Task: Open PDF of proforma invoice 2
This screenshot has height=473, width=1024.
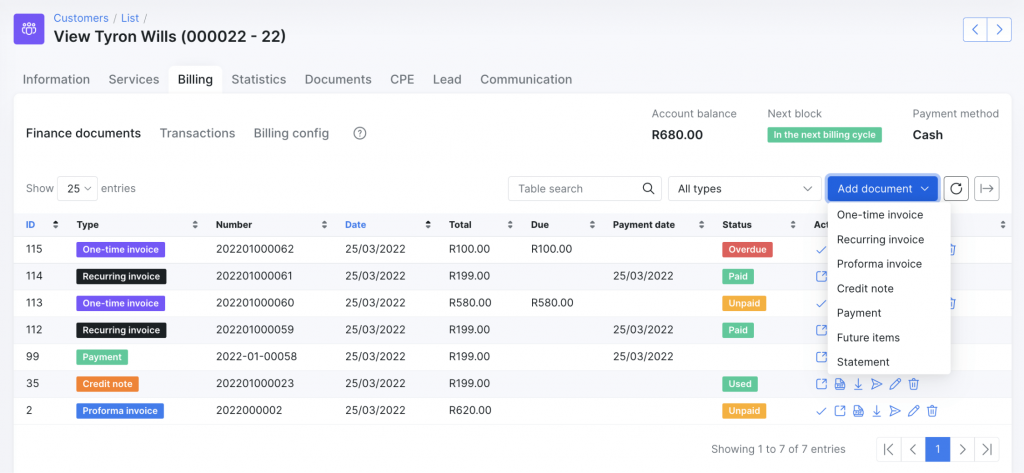Action: [x=859, y=411]
